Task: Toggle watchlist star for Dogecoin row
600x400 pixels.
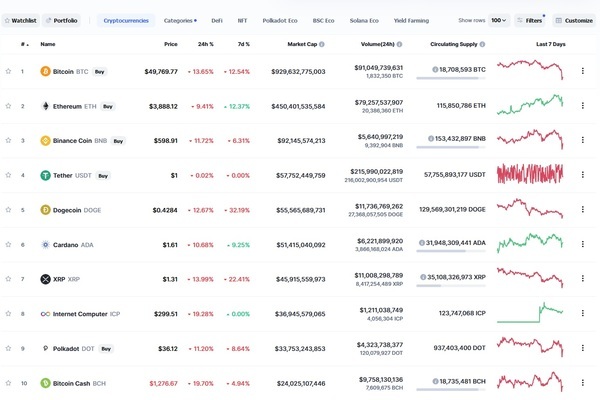Action: click(8, 210)
